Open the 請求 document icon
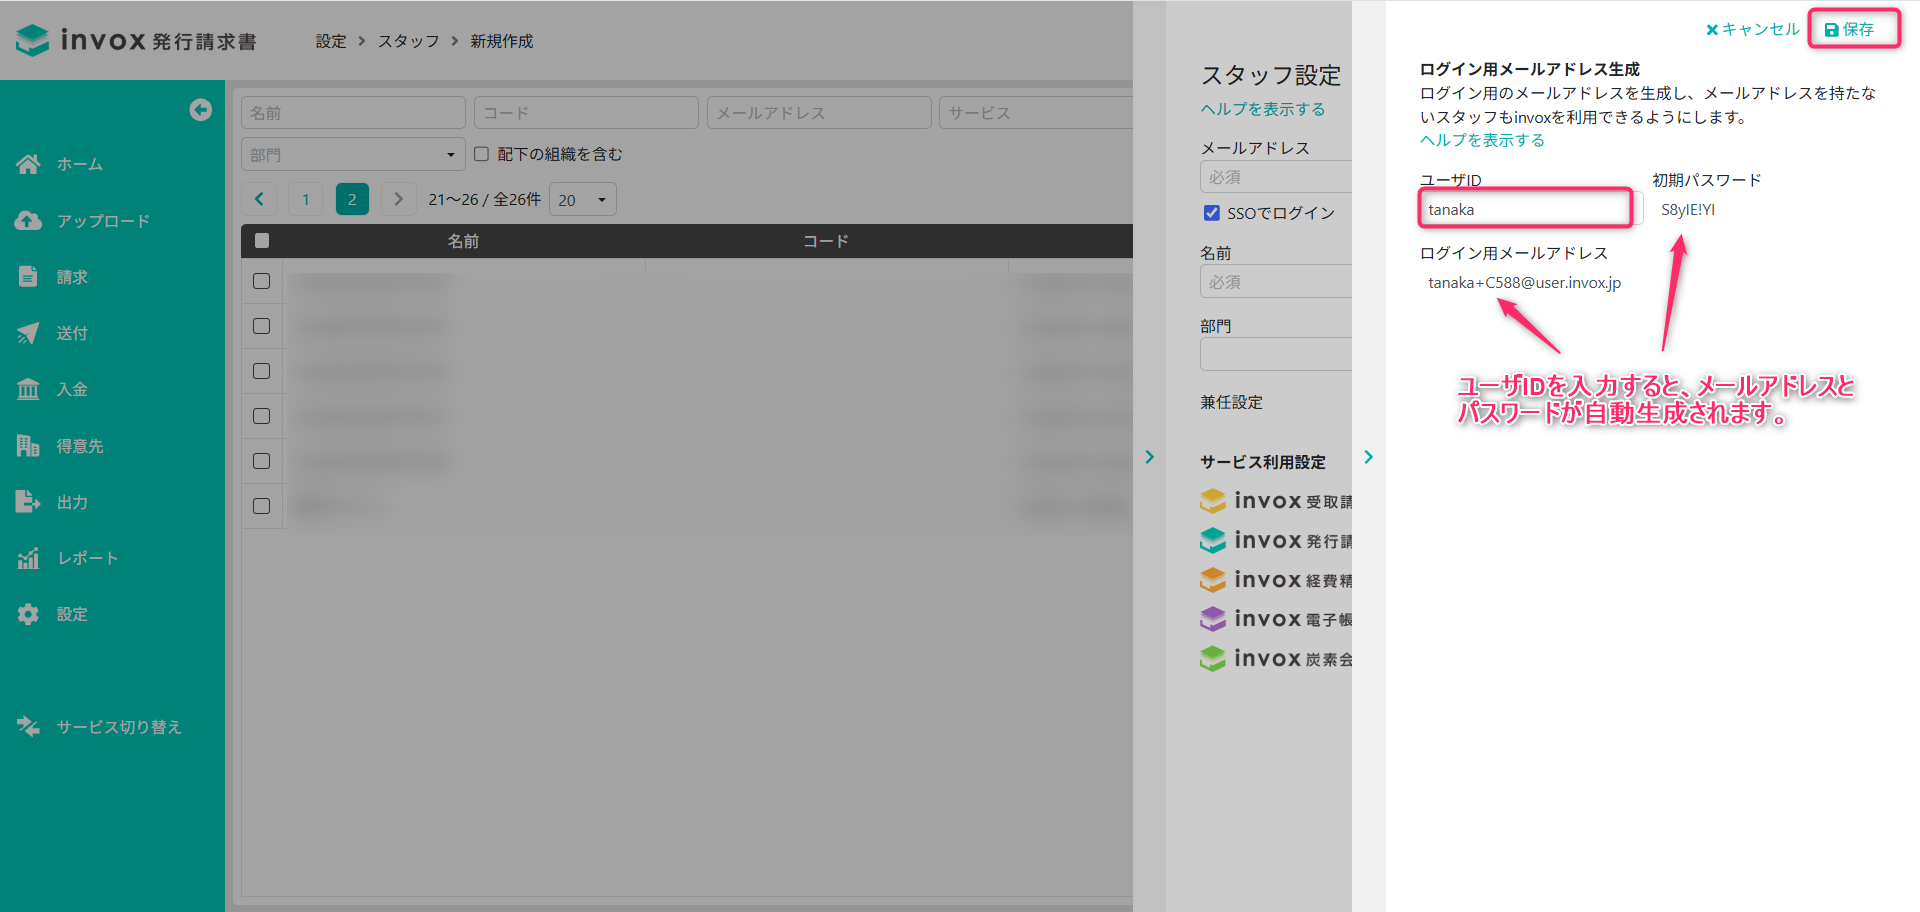Viewport: 1920px width, 912px height. pyautogui.click(x=28, y=277)
